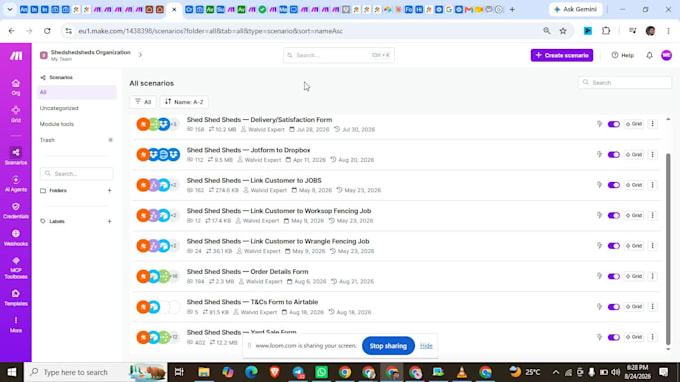680x382 pixels.
Task: Open Credentials in sidebar
Action: pos(16,211)
